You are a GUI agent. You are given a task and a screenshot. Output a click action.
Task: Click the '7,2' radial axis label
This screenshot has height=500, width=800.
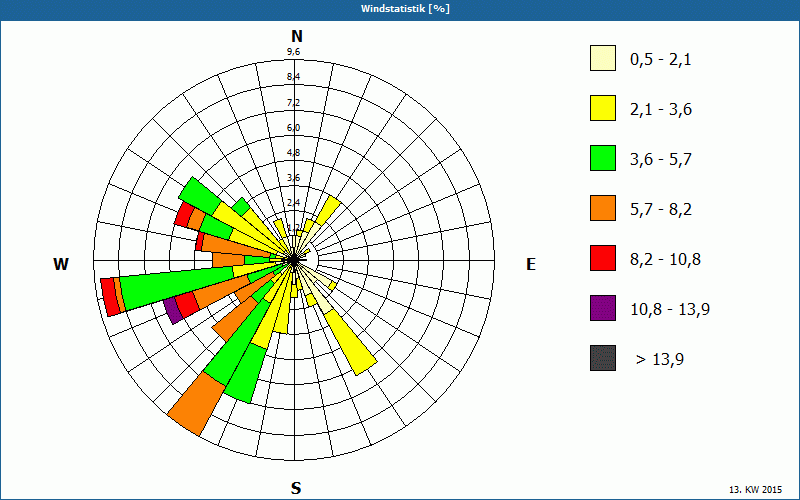pos(293,103)
